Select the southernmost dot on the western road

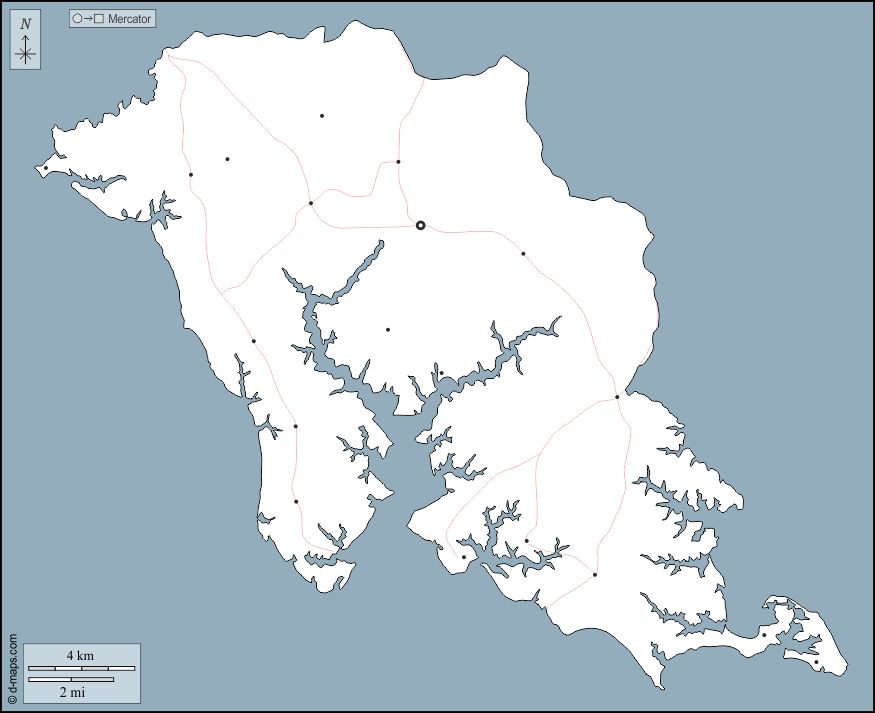(x=296, y=502)
